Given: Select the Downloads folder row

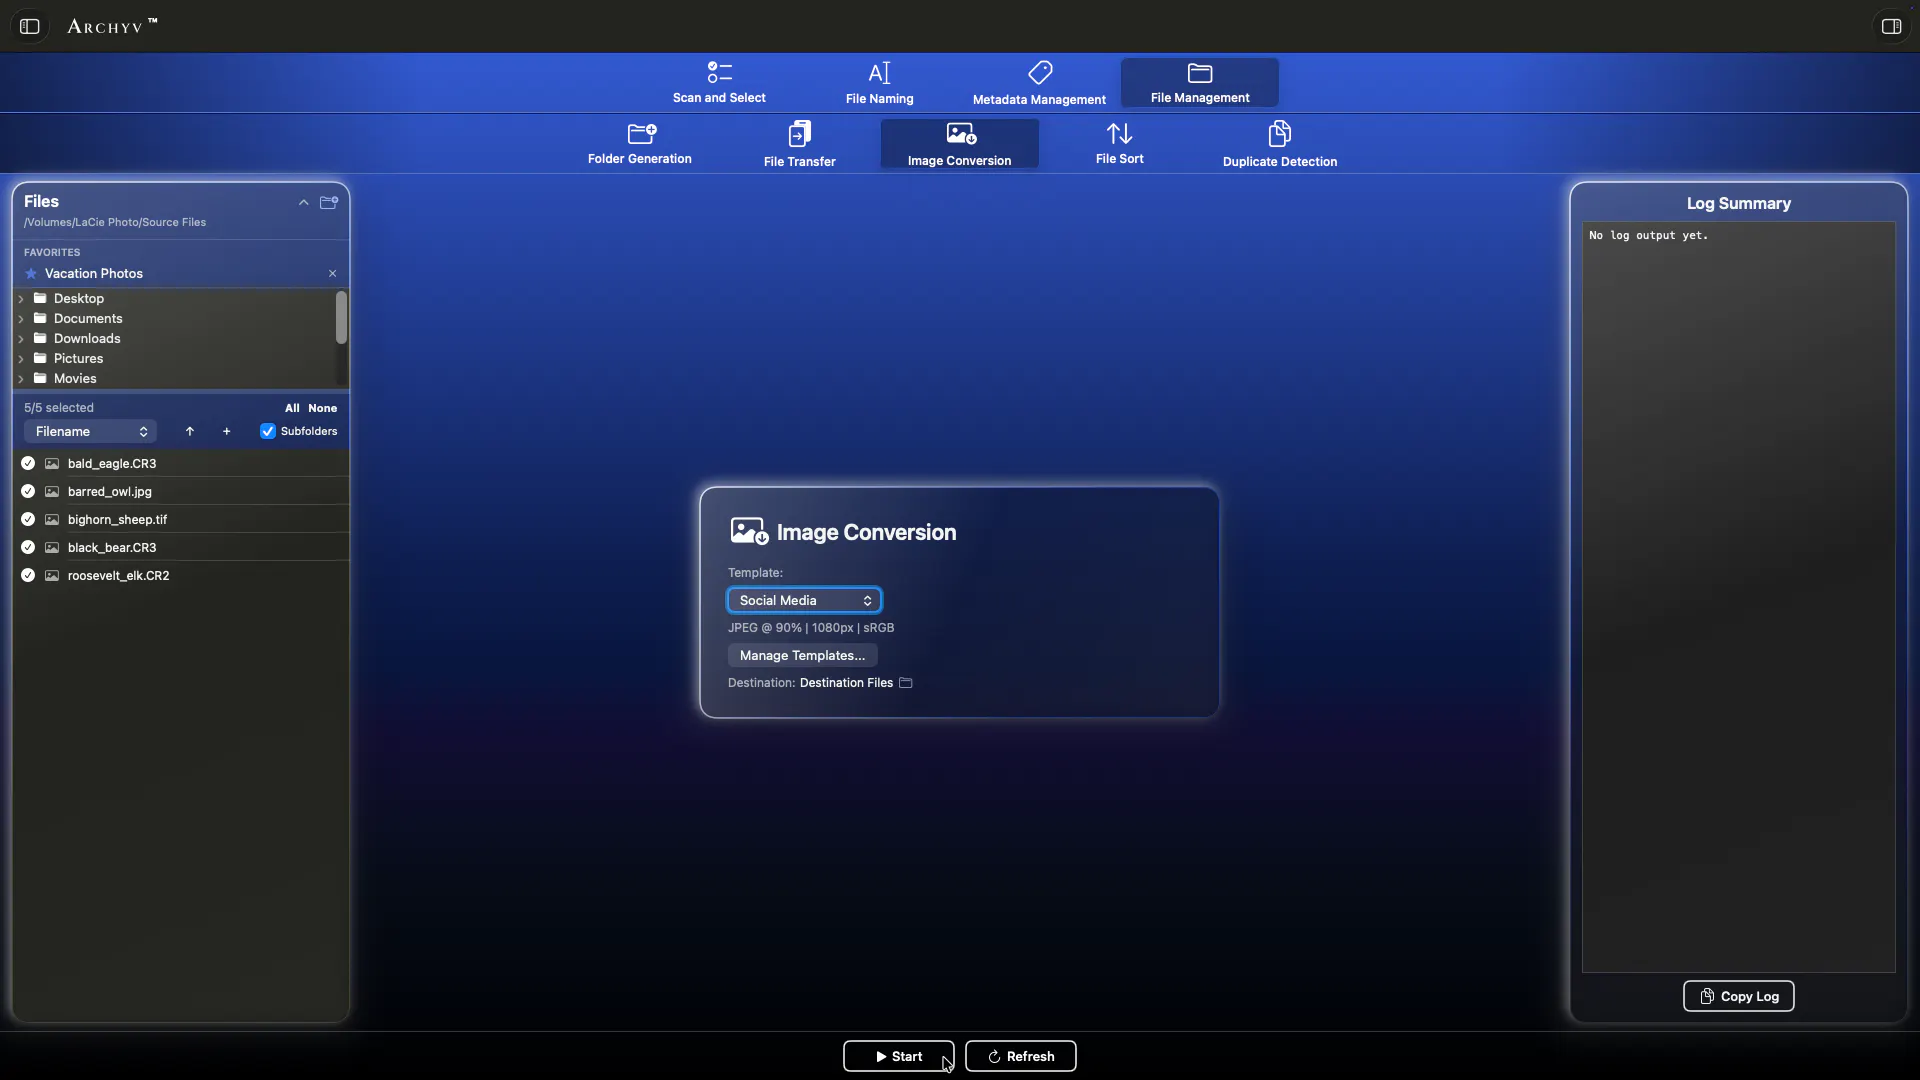Looking at the screenshot, I should 175,339.
